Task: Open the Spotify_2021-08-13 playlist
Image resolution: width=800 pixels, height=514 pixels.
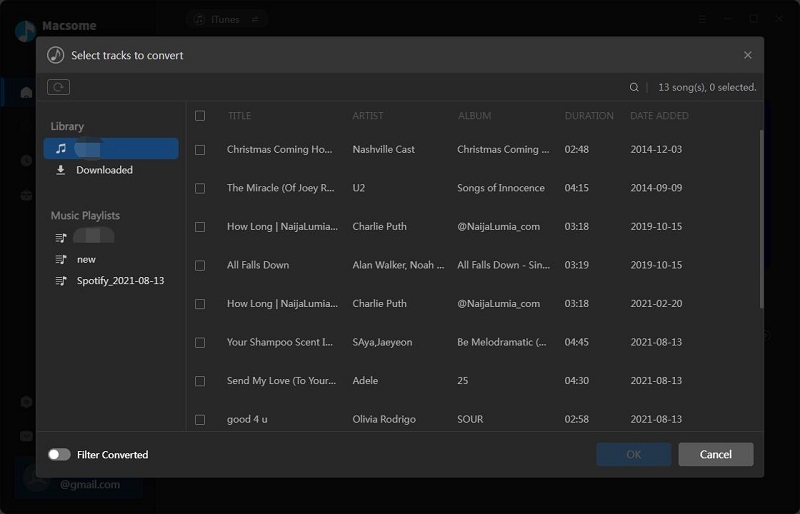Action: point(111,281)
